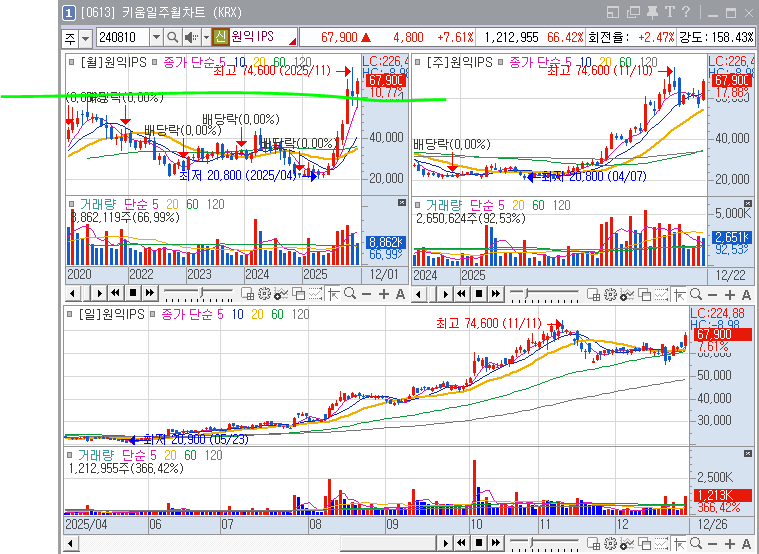Toggle the square marker before [월]원익IPS
The height and width of the screenshot is (554, 759).
pyautogui.click(x=72, y=62)
